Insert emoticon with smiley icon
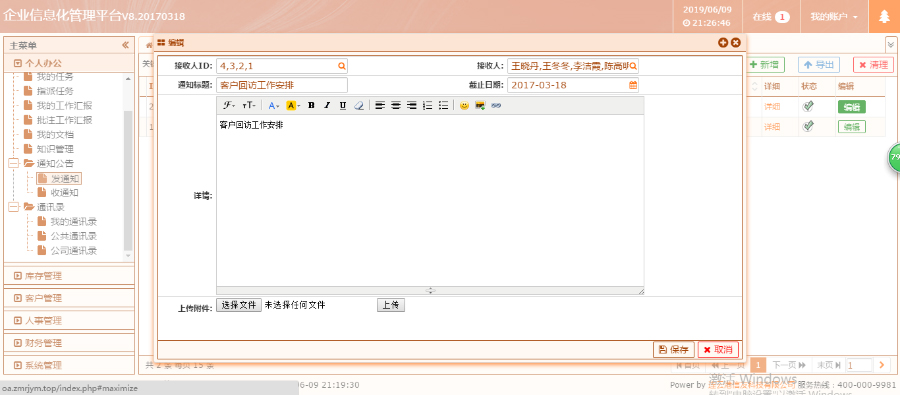 point(464,106)
